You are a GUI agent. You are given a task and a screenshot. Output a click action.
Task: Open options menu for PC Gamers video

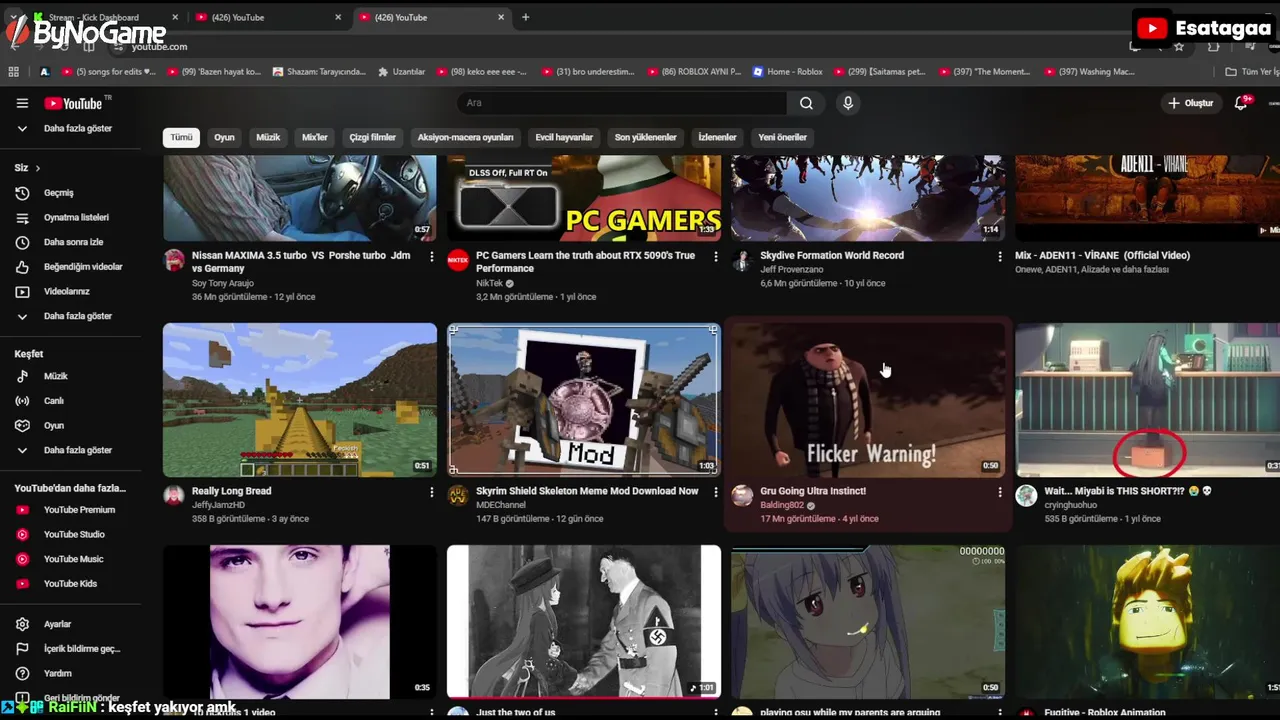tap(715, 257)
